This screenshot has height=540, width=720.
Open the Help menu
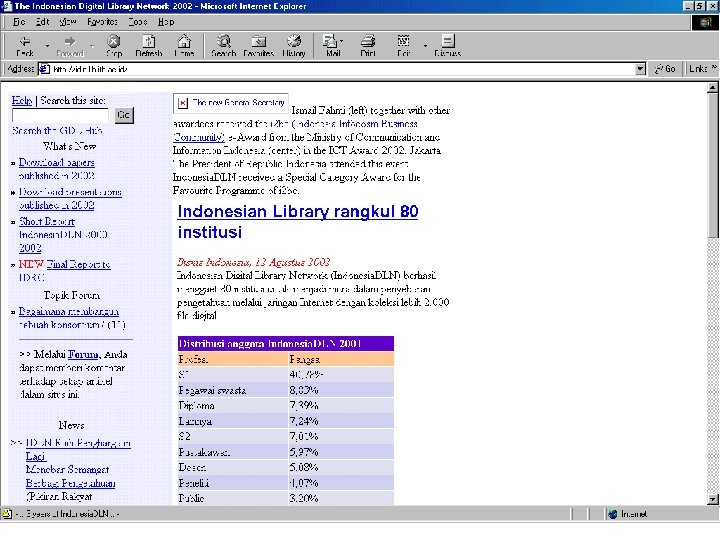166,22
